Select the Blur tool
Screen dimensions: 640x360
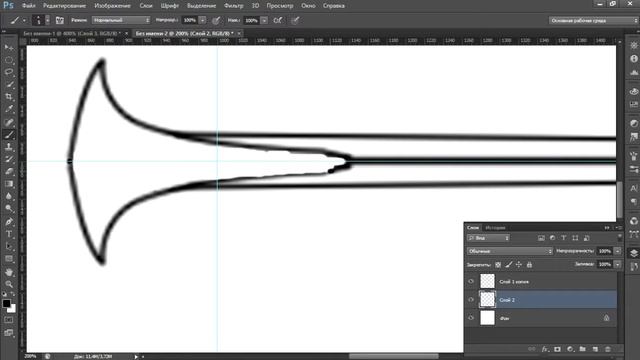pos(9,196)
